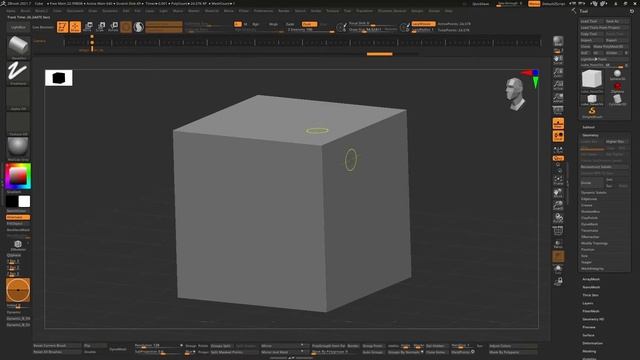Viewport: 640px width, 360px height.
Task: Select the Scale transform icon
Action: [101, 27]
